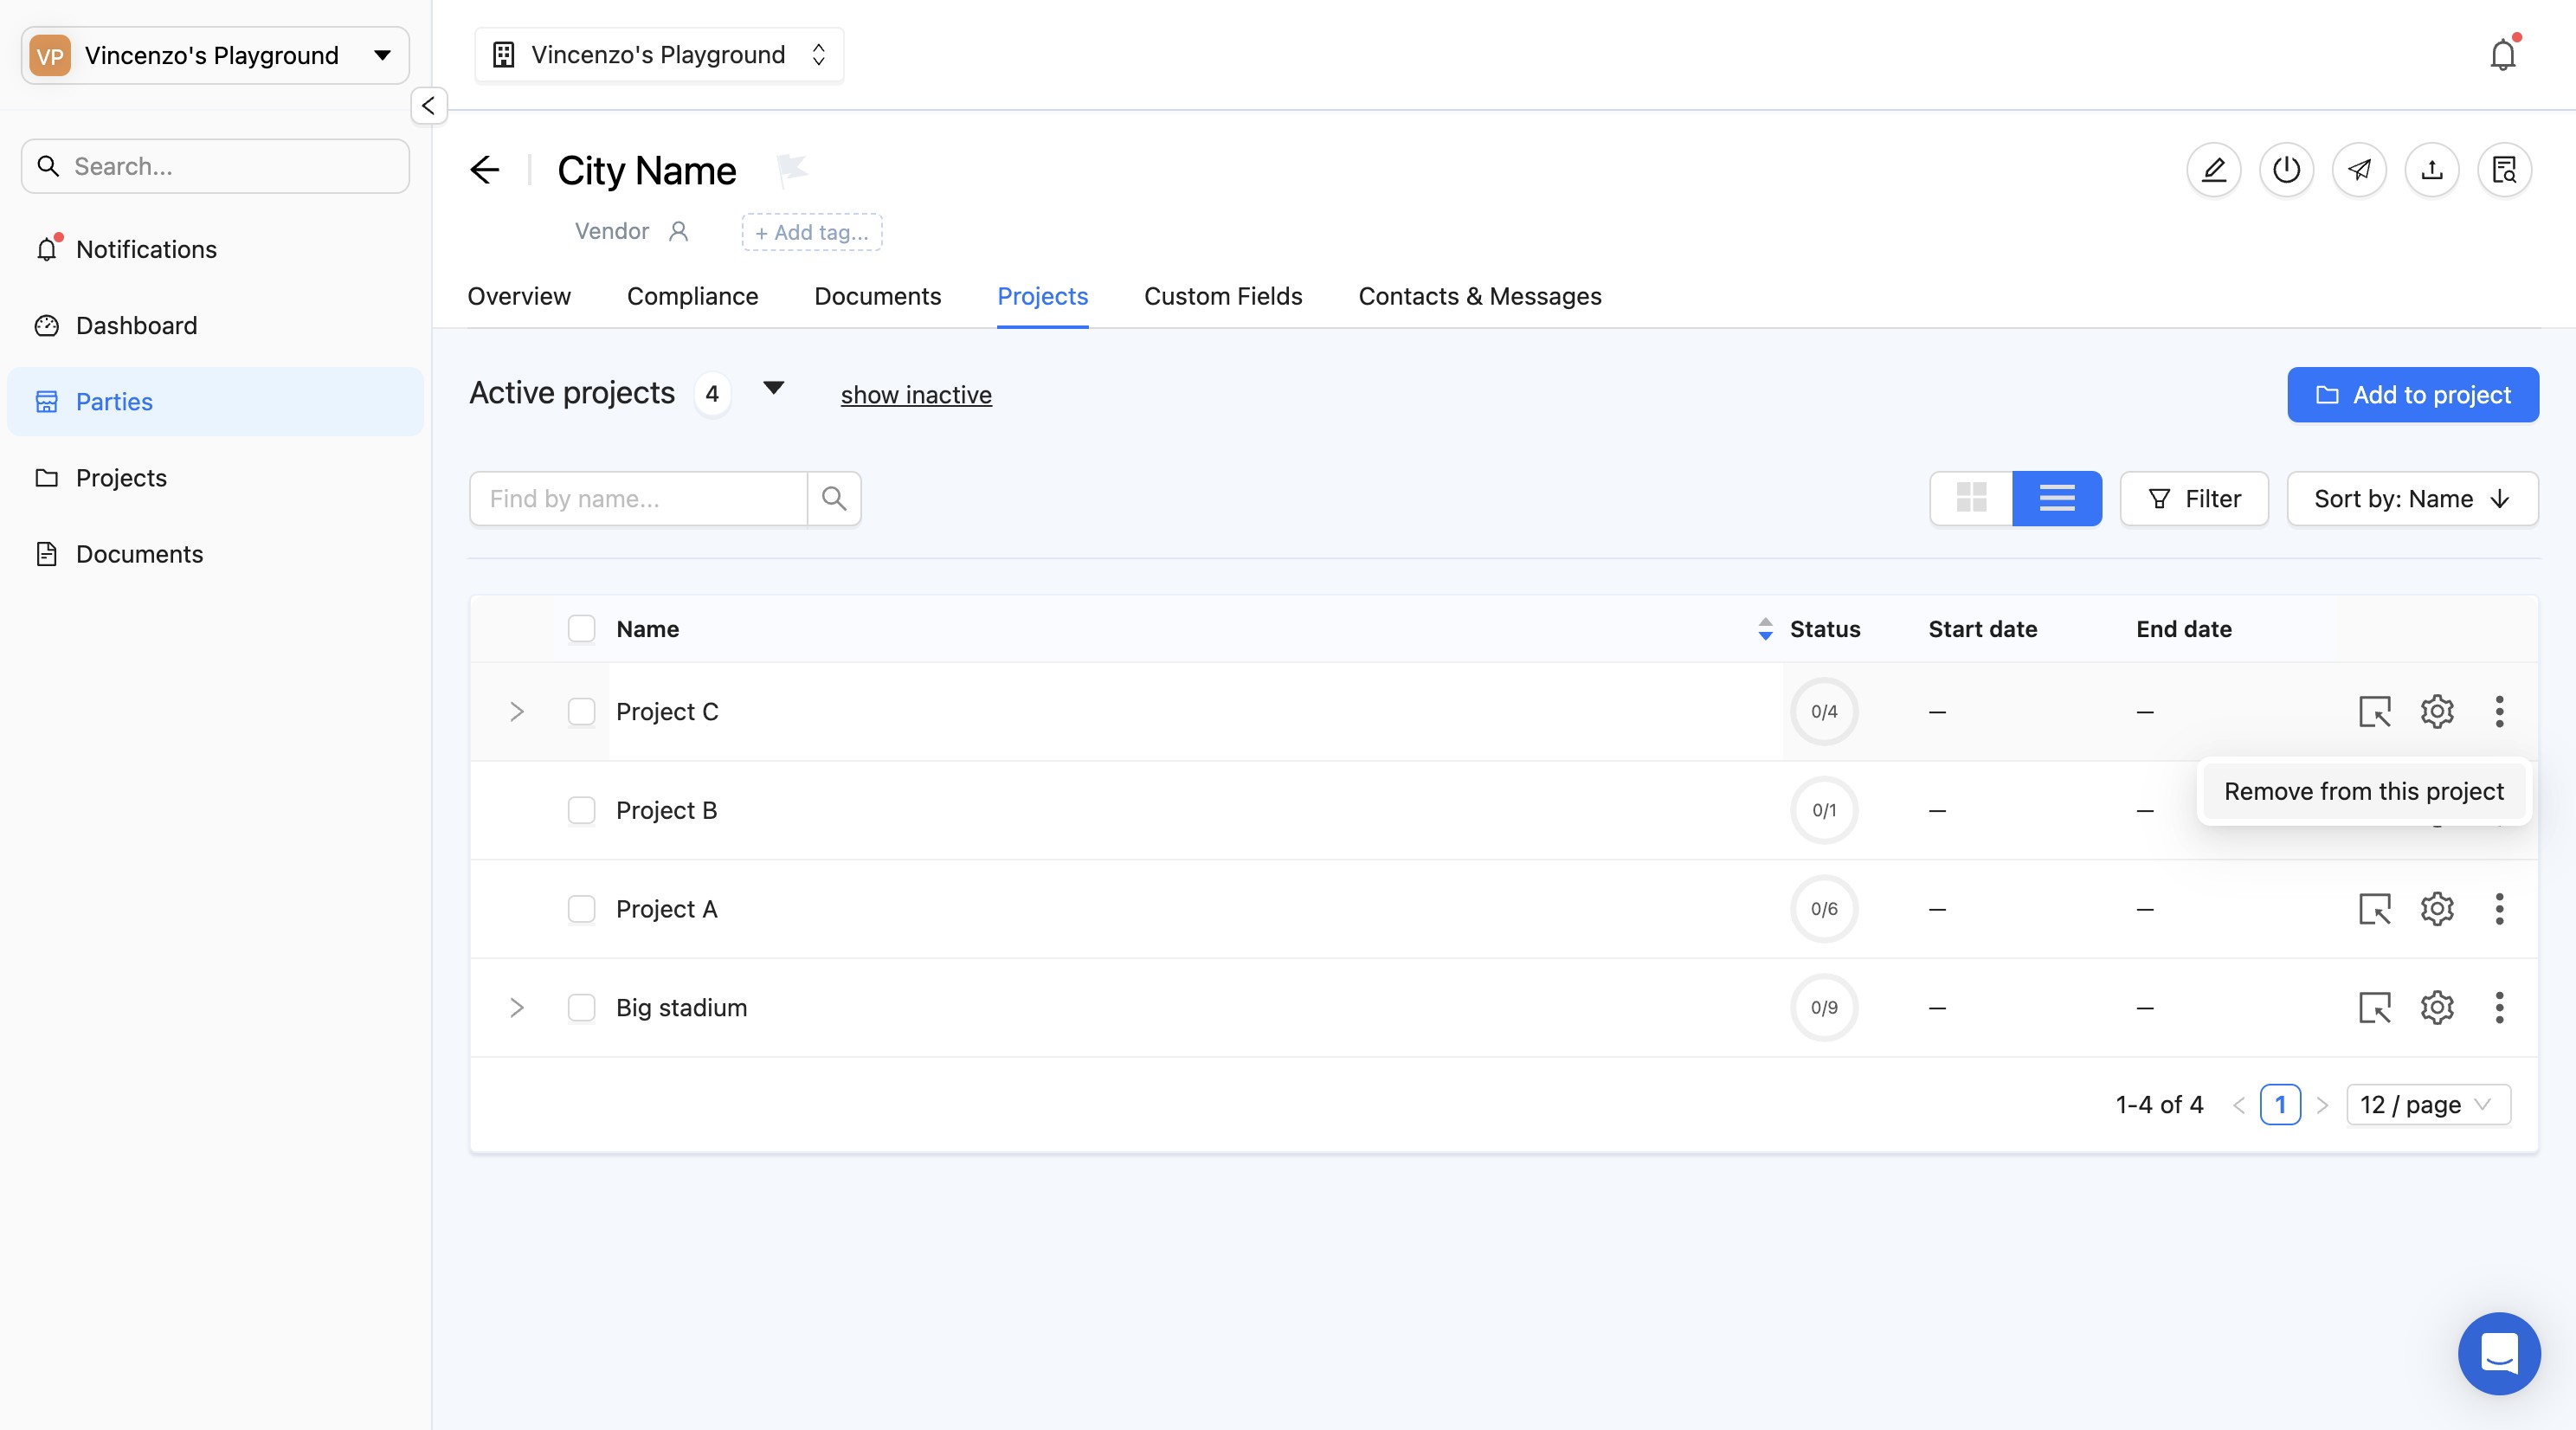Switch to the Compliance tab
Screen dimensions: 2576x1430
pos(692,296)
